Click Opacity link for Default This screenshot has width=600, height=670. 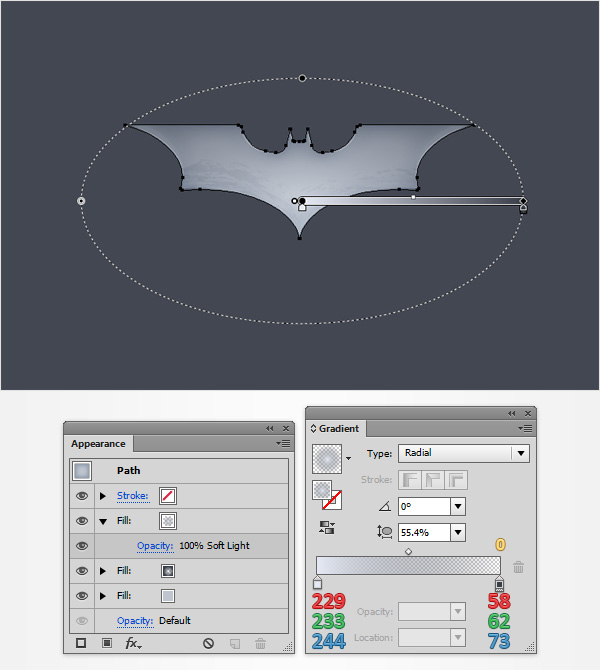click(135, 620)
